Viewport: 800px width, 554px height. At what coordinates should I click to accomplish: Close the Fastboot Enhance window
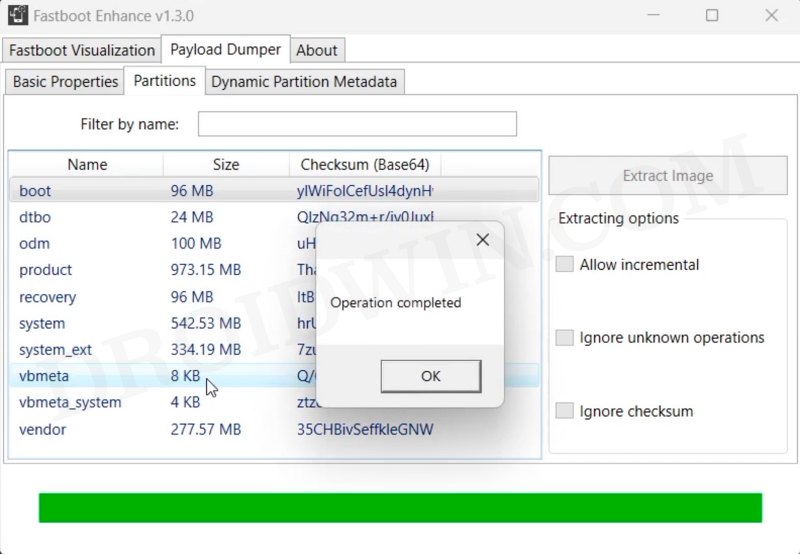point(771,15)
